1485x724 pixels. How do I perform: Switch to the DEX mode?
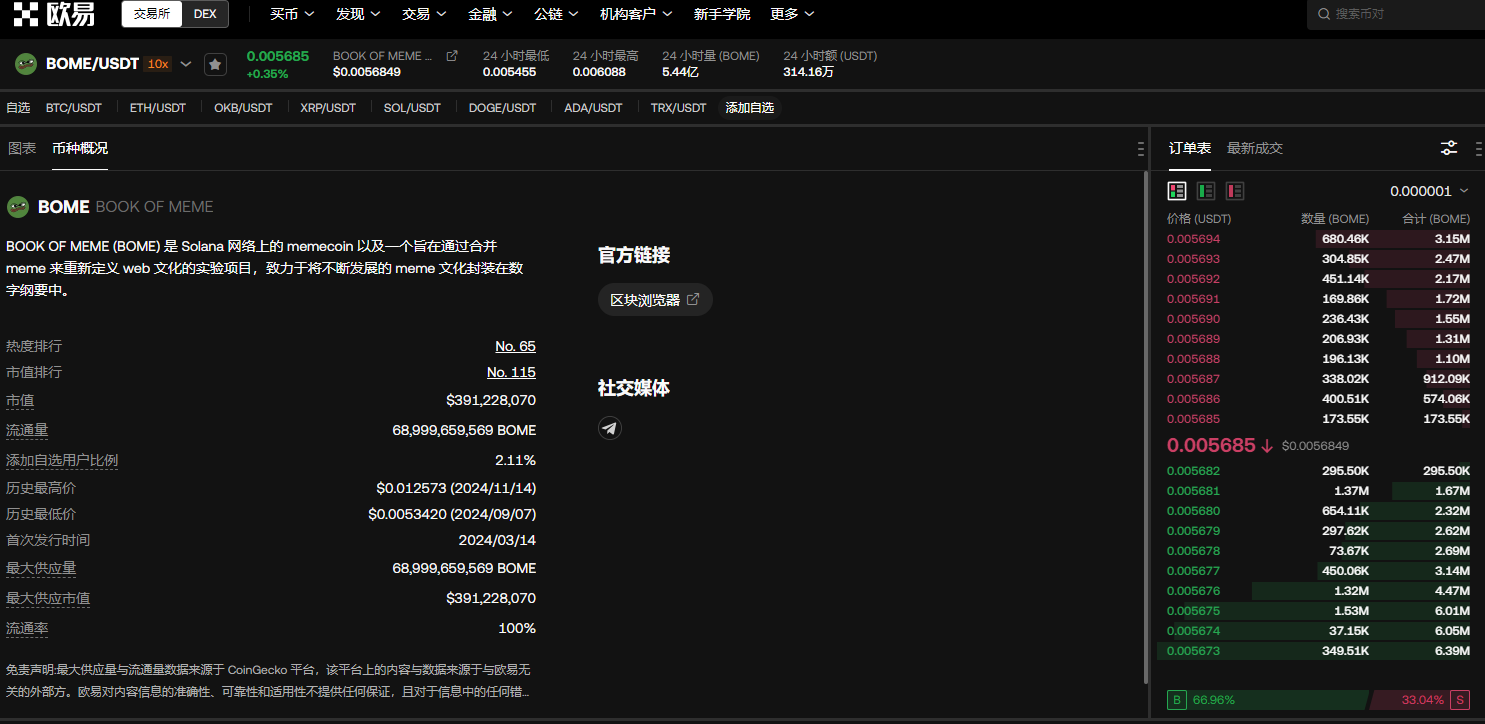[x=205, y=14]
